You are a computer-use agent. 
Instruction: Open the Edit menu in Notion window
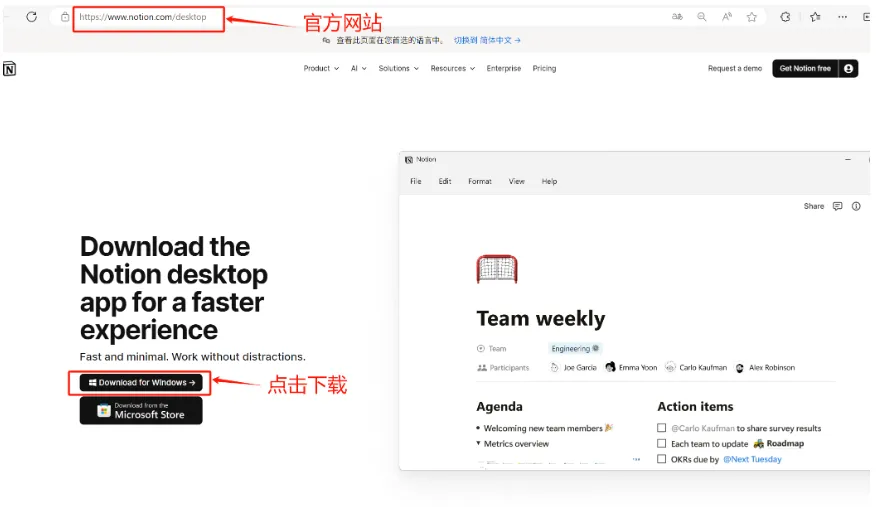point(445,181)
